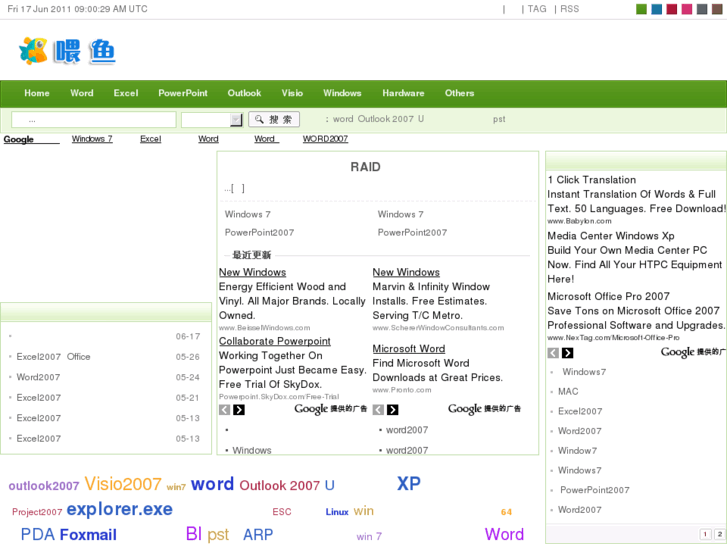
Task: Open the Windows7 item atop sidebar list
Action: pyautogui.click(x=584, y=372)
